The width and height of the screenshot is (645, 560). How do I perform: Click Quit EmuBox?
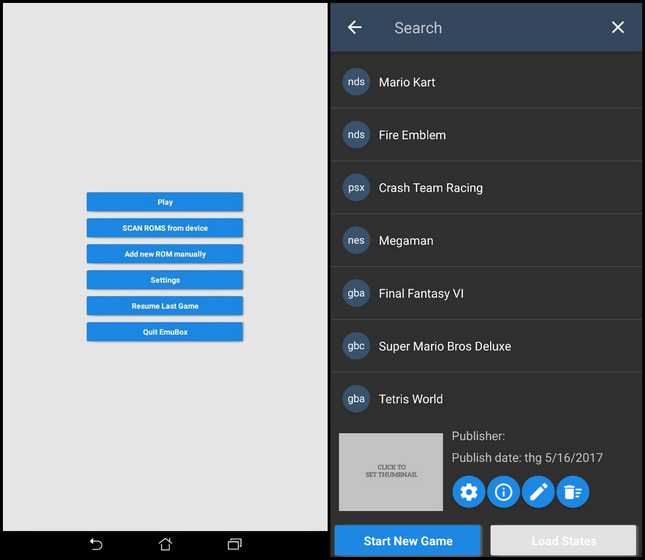pyautogui.click(x=165, y=332)
